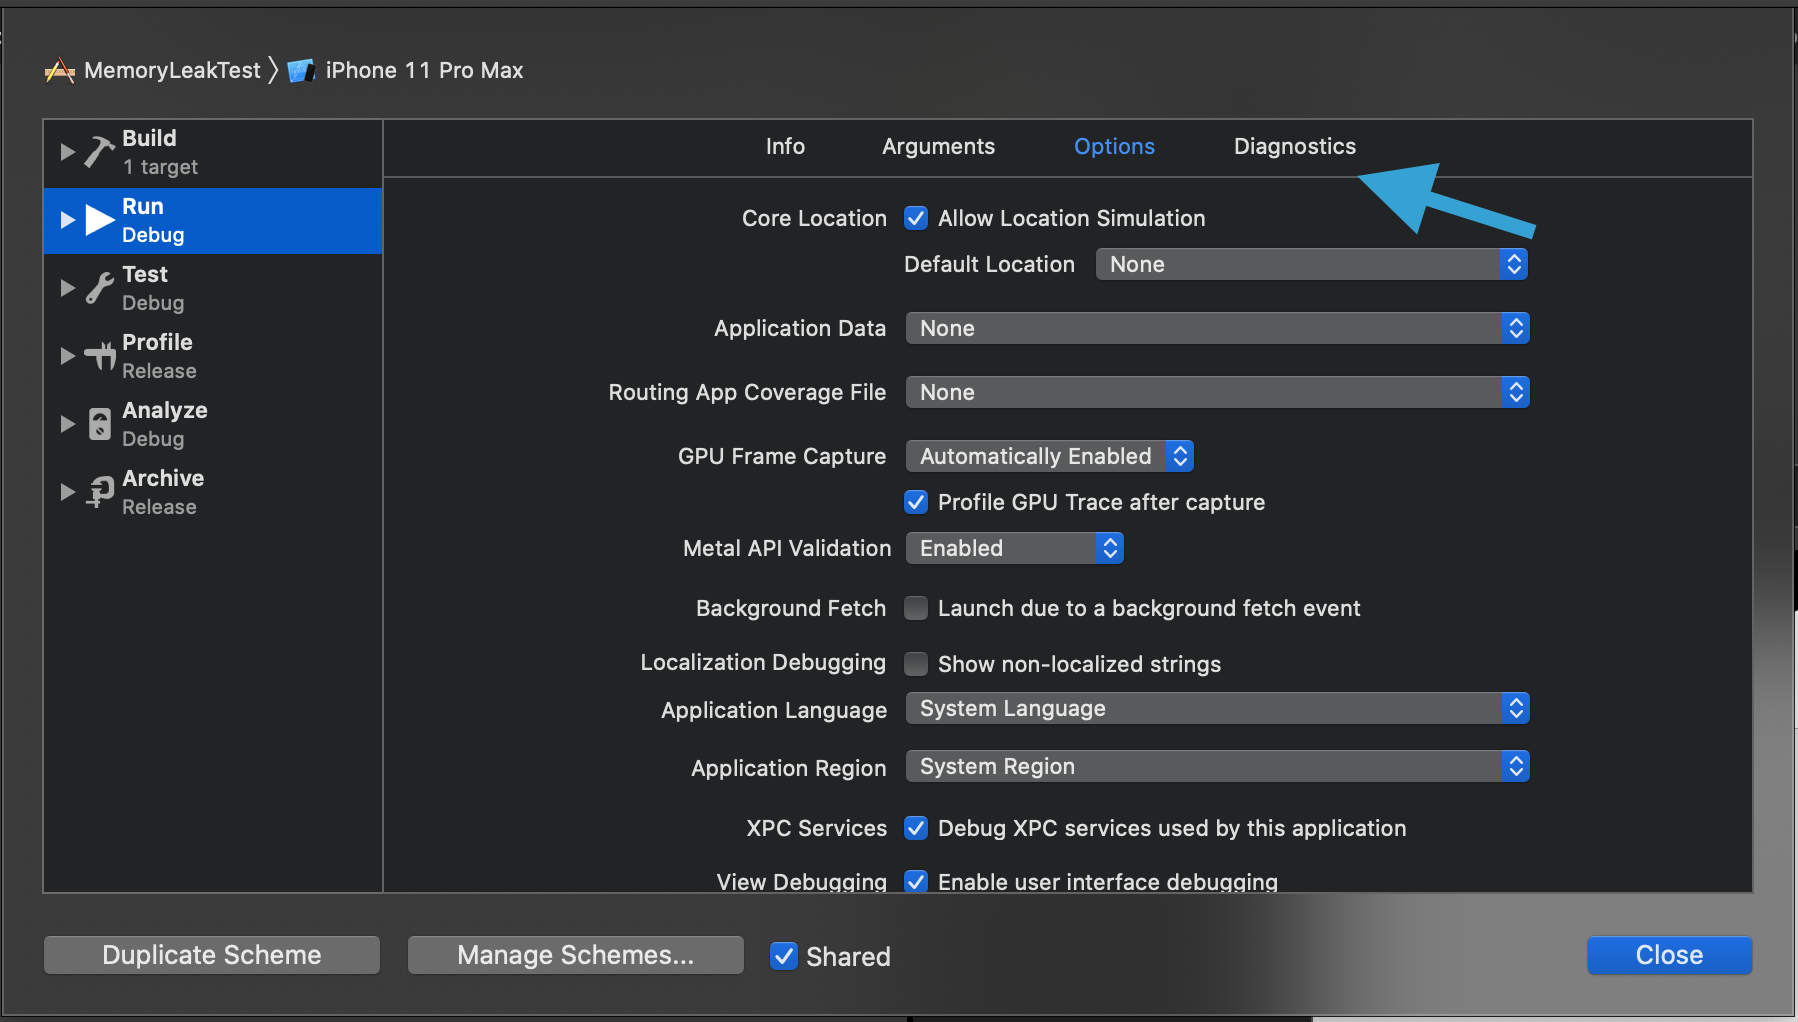
Task: Click the iPhone 11 Pro Max simulator icon
Action: (x=301, y=71)
